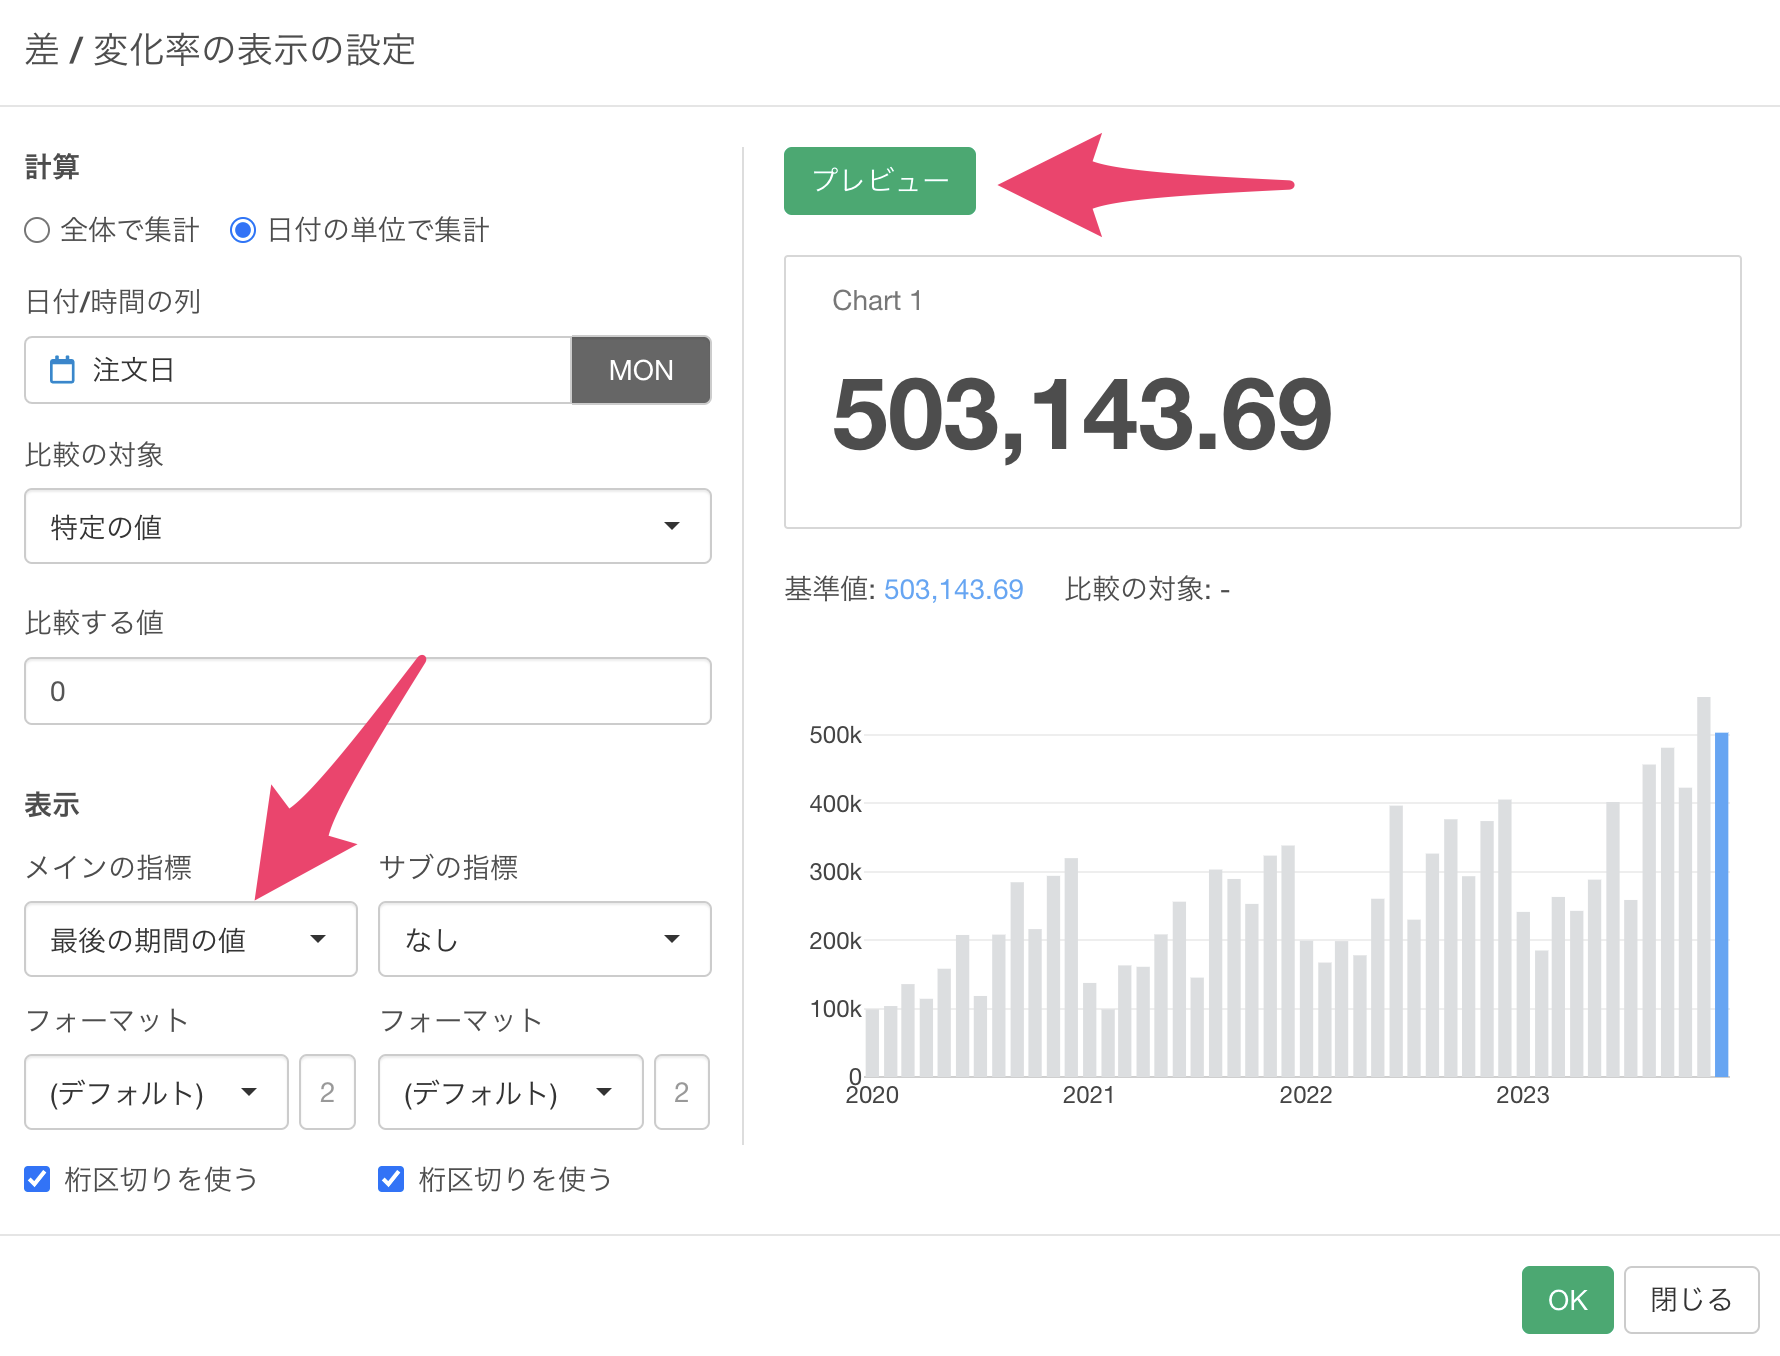The height and width of the screenshot is (1356, 1780).
Task: Click the MON date unit button
Action: (641, 370)
